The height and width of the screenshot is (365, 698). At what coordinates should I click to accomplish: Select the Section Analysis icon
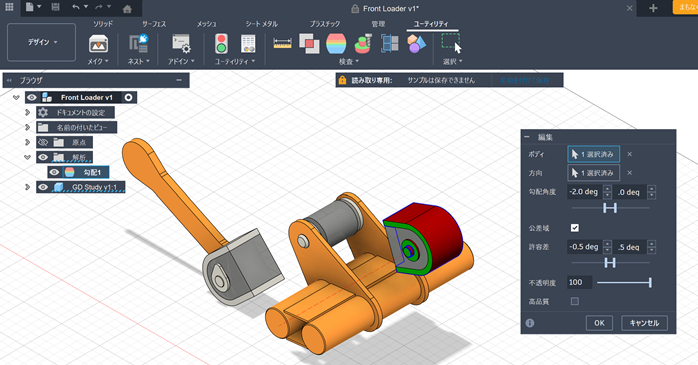tap(390, 44)
